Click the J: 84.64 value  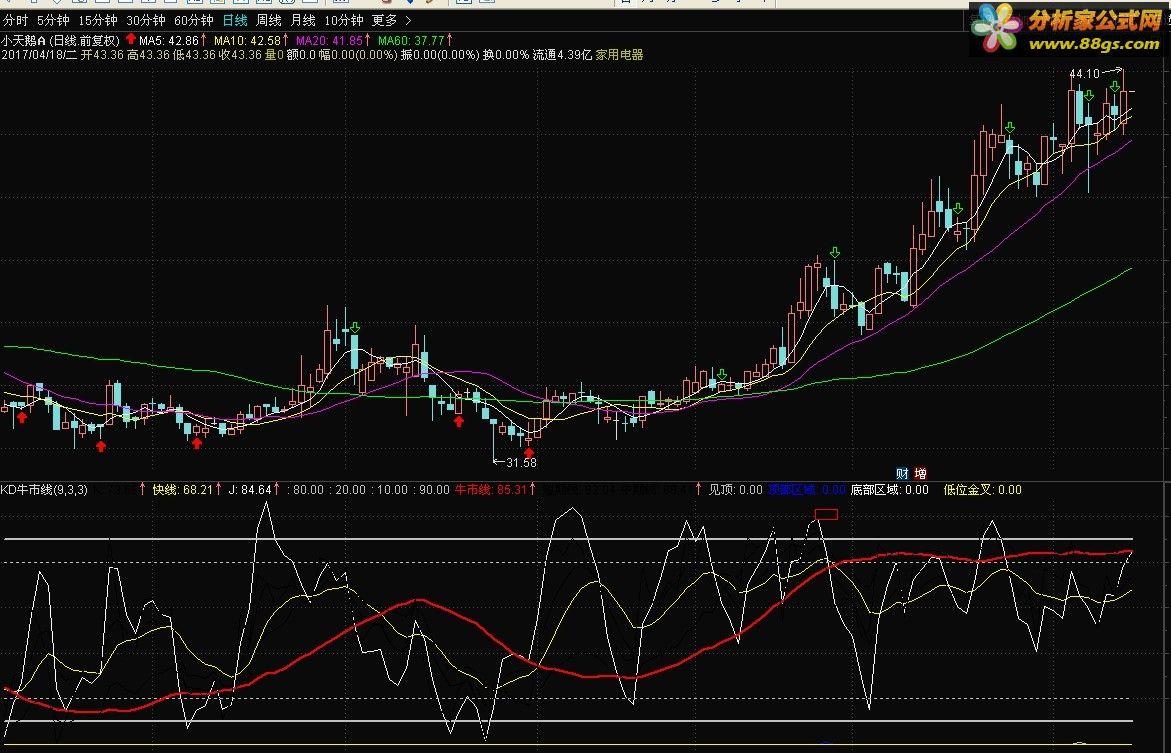tap(250, 489)
